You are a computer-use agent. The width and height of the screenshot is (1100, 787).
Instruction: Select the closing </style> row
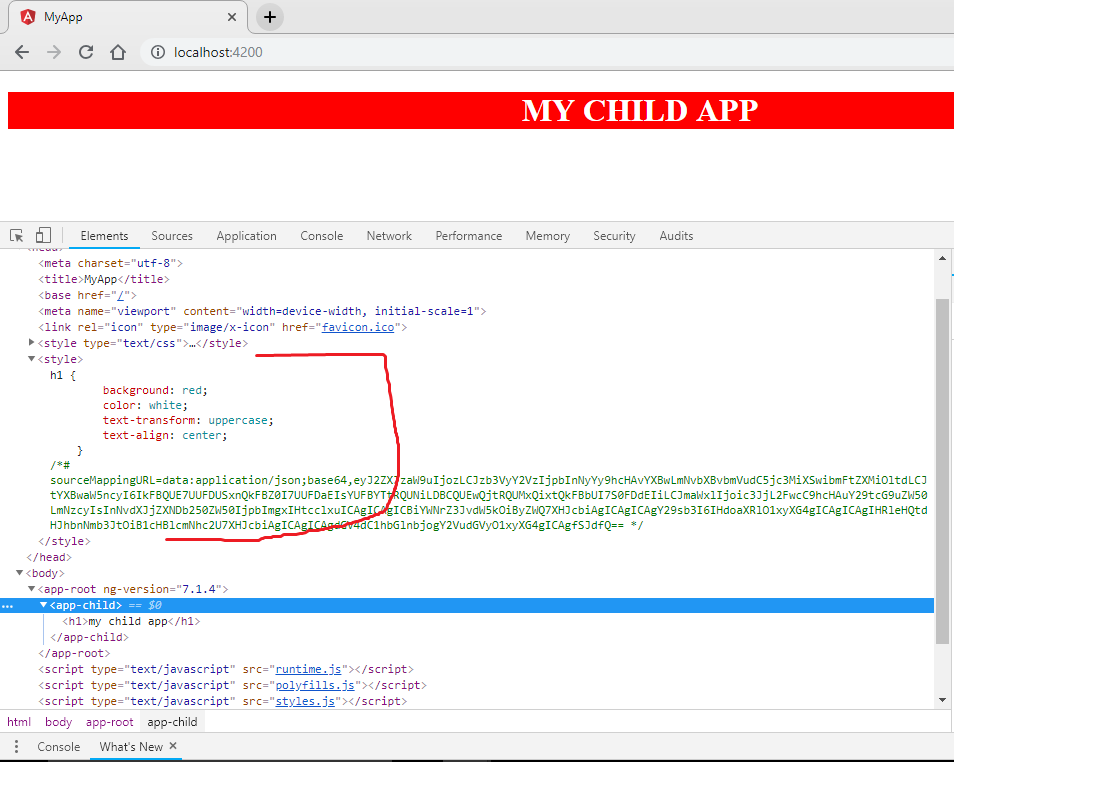(64, 541)
